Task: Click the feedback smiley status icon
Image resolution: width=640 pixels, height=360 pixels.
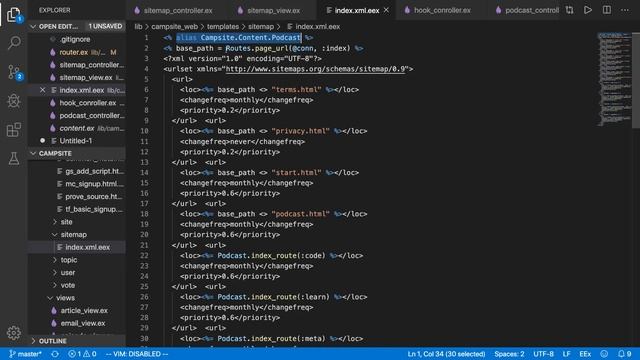Action: point(604,354)
